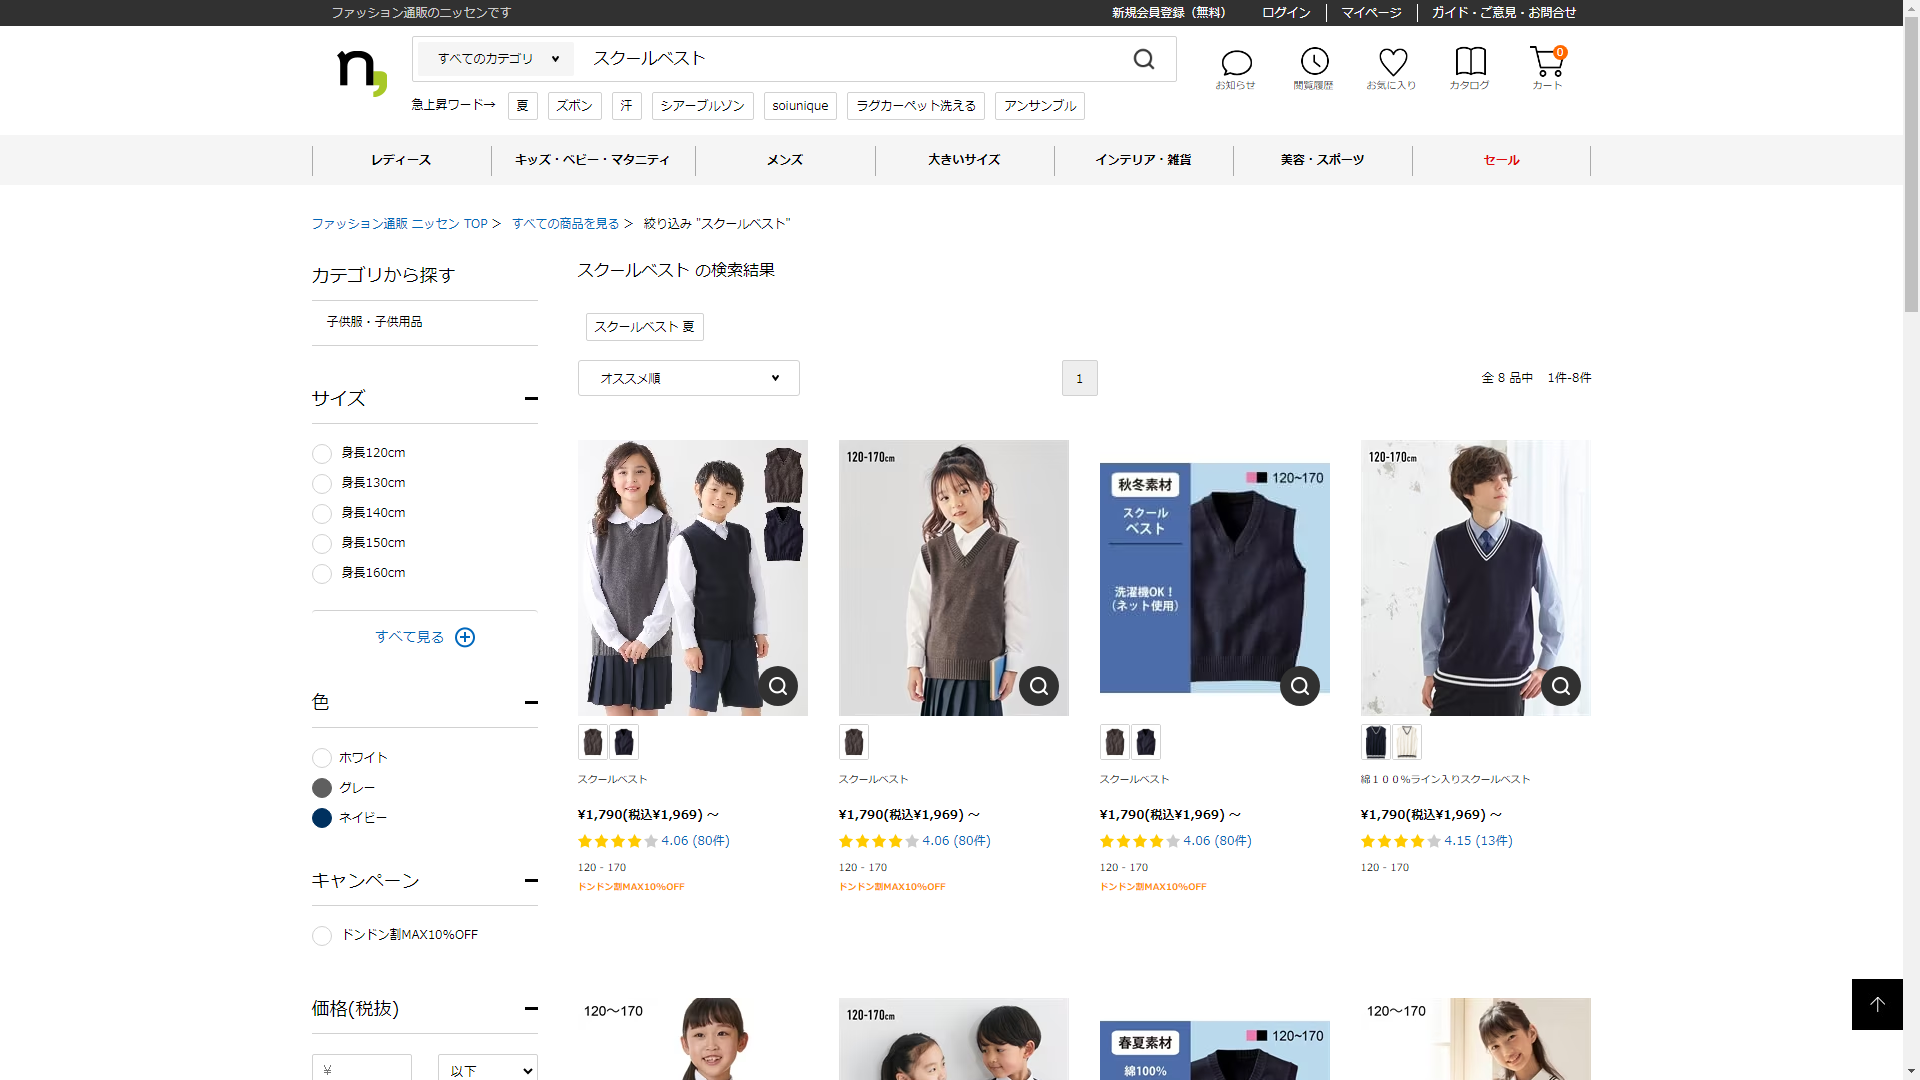The height and width of the screenshot is (1080, 1920).
Task: Open the オススメ順 sort dropdown
Action: [688, 378]
